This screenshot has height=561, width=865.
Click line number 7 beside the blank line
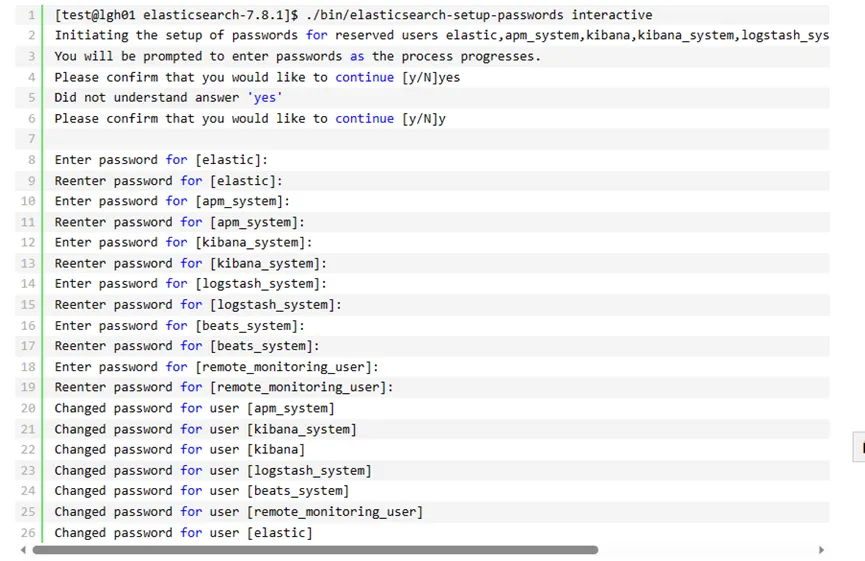pos(31,139)
